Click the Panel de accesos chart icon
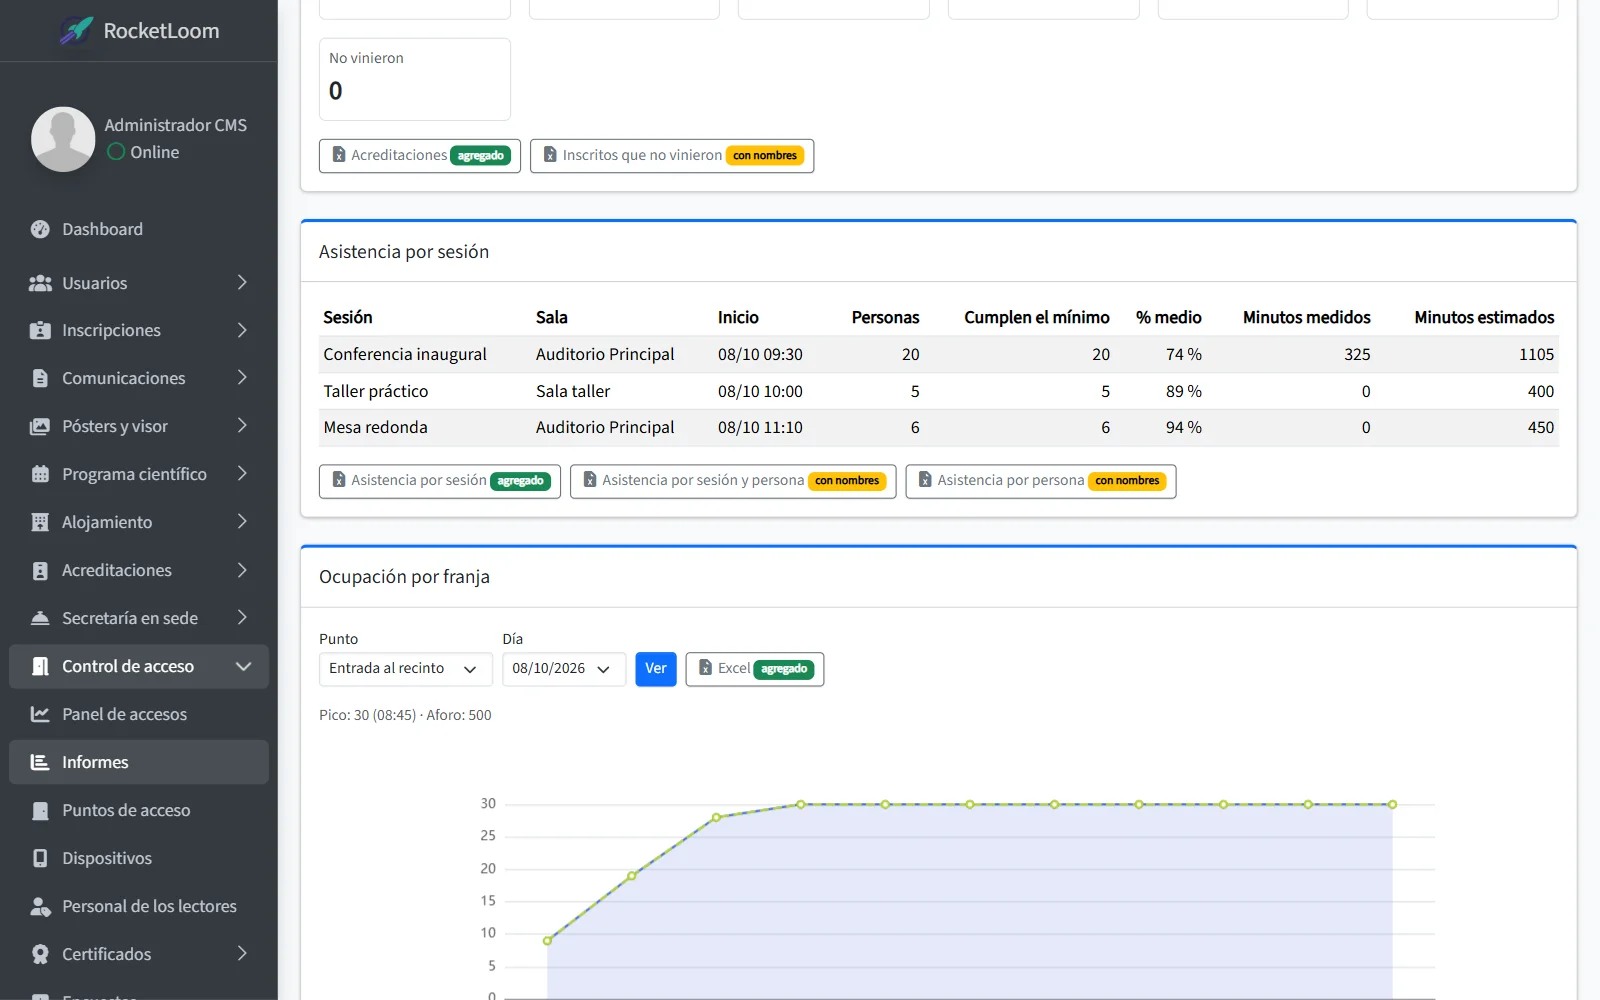The image size is (1600, 1000). pos(40,714)
